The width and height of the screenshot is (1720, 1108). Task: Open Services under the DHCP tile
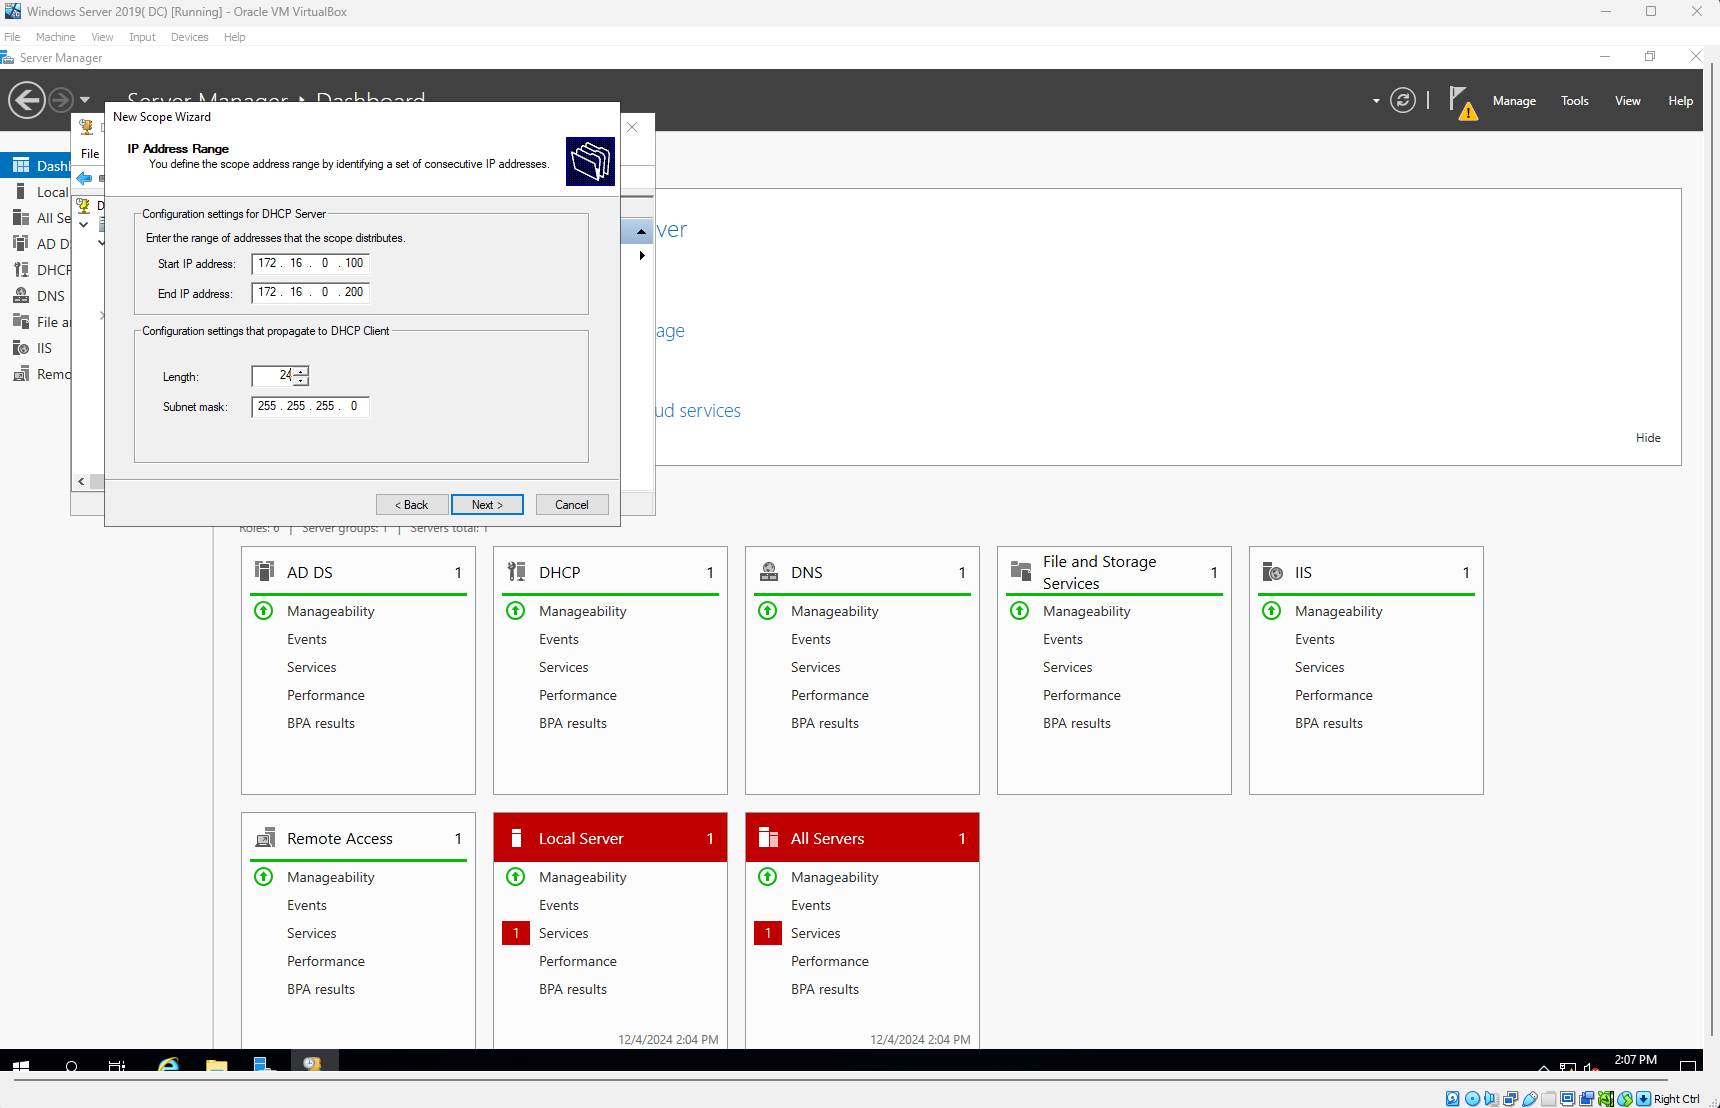563,667
